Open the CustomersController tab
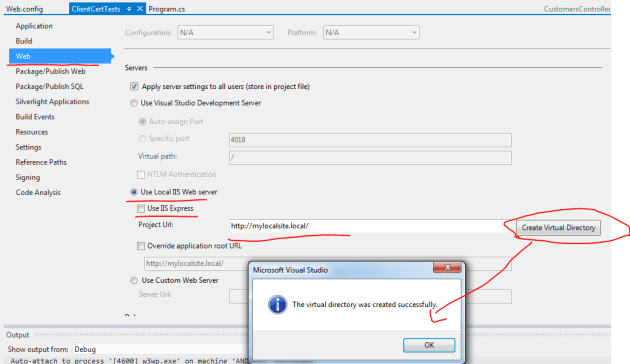The image size is (630, 364). 577,9
